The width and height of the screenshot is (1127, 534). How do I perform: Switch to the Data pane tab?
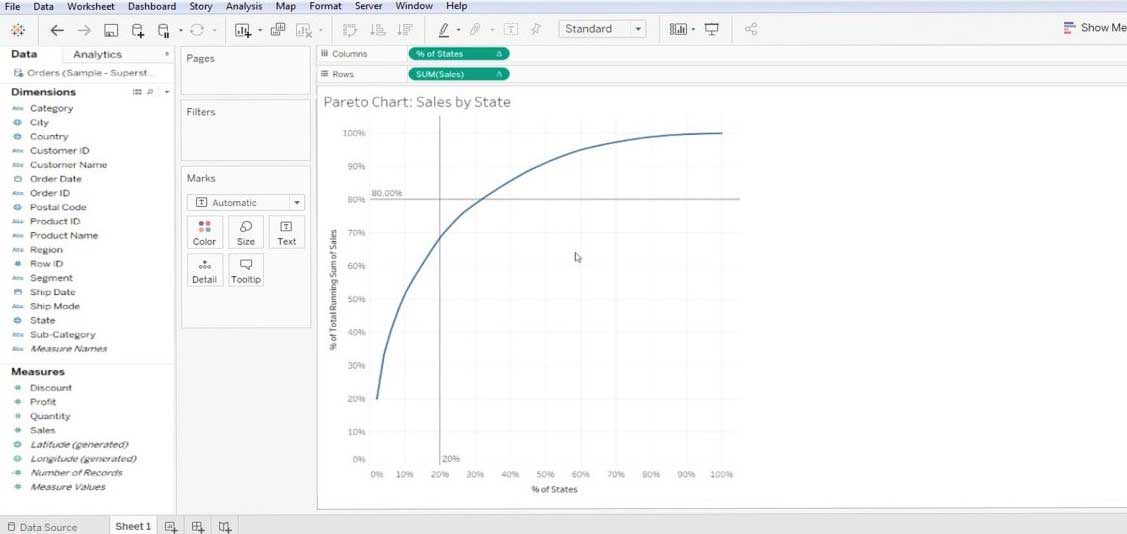point(24,54)
